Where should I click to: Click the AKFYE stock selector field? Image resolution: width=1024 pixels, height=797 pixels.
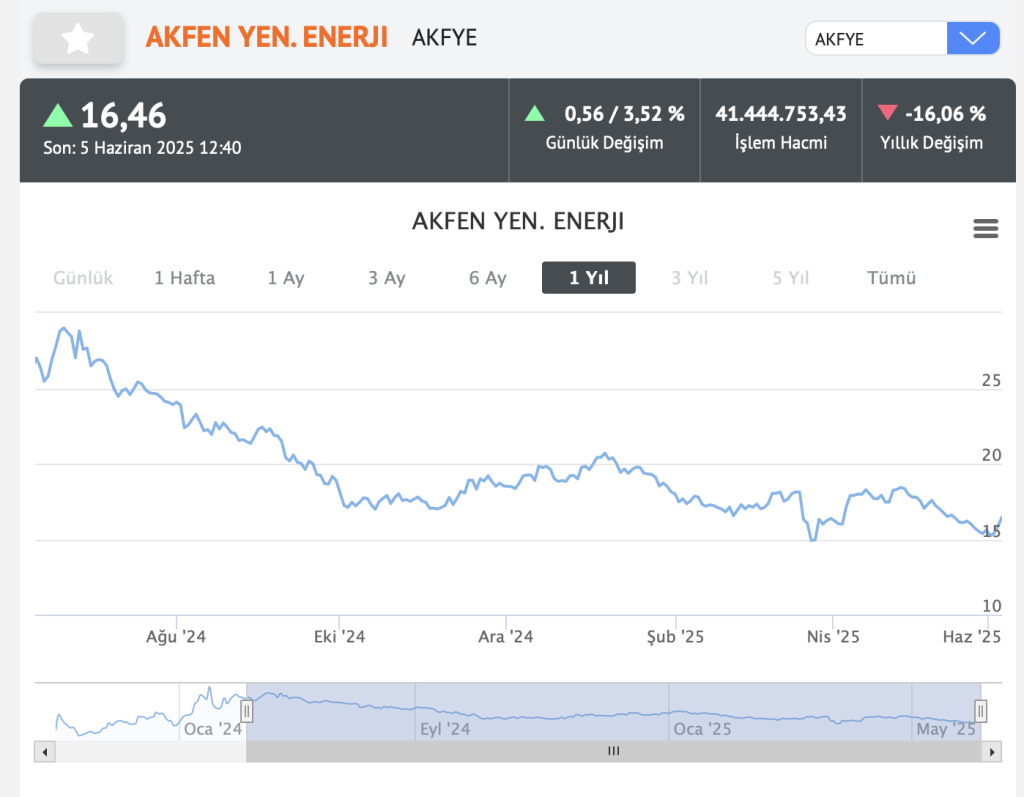click(x=876, y=39)
